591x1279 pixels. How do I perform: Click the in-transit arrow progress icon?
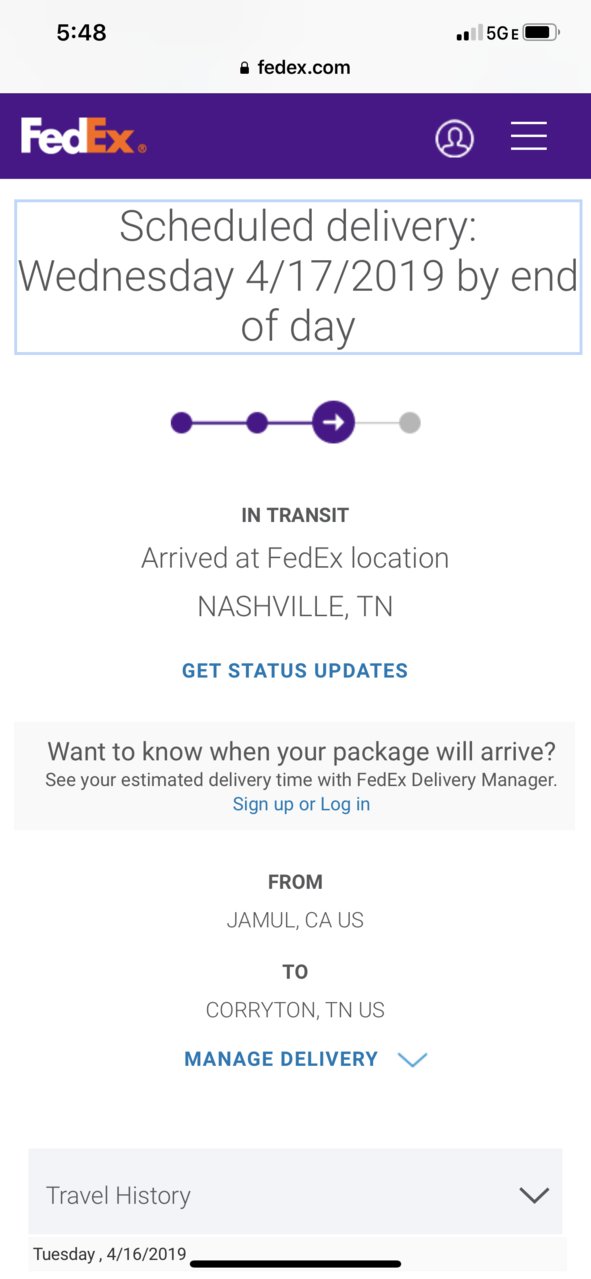click(x=334, y=423)
